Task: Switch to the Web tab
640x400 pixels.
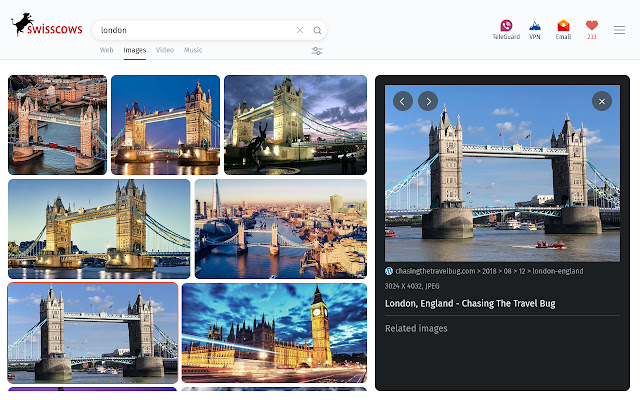Action: [106, 50]
